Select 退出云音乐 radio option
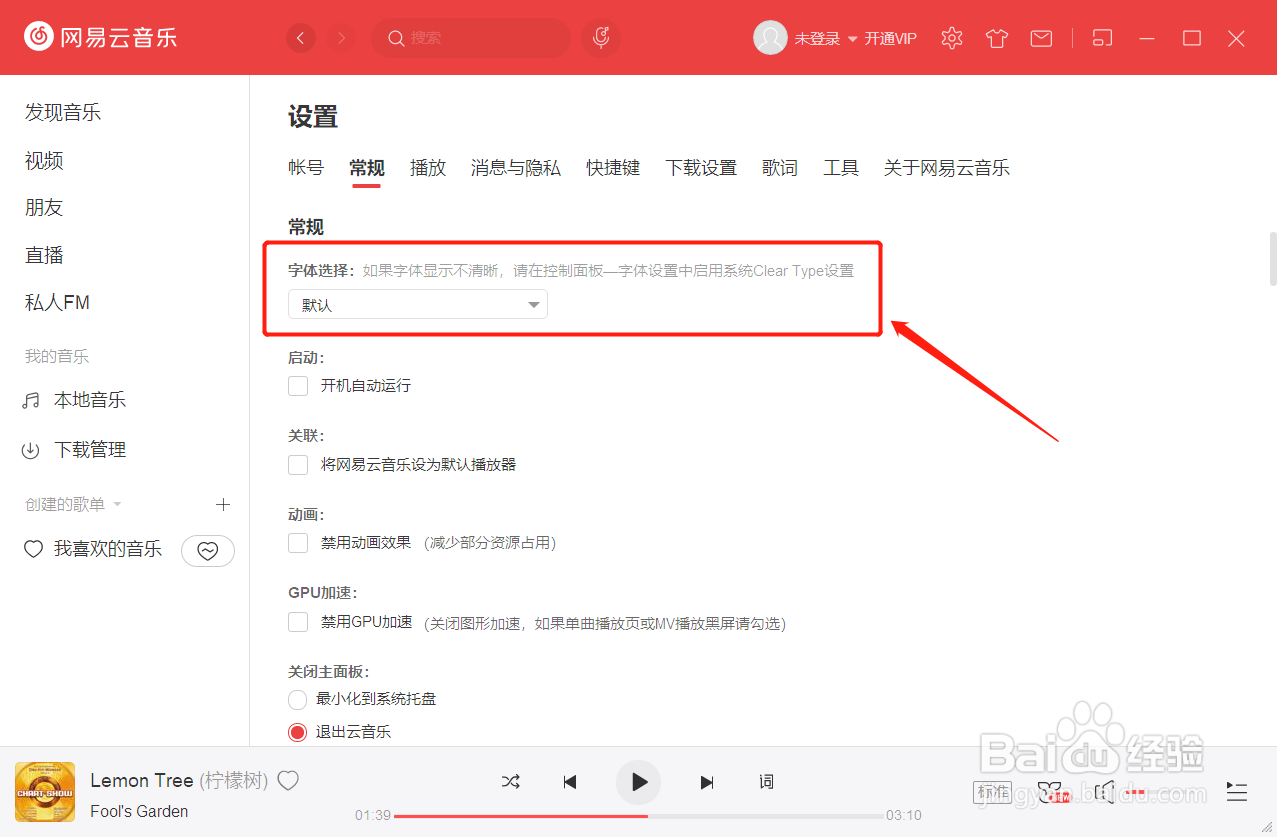Image resolution: width=1277 pixels, height=837 pixels. point(297,732)
